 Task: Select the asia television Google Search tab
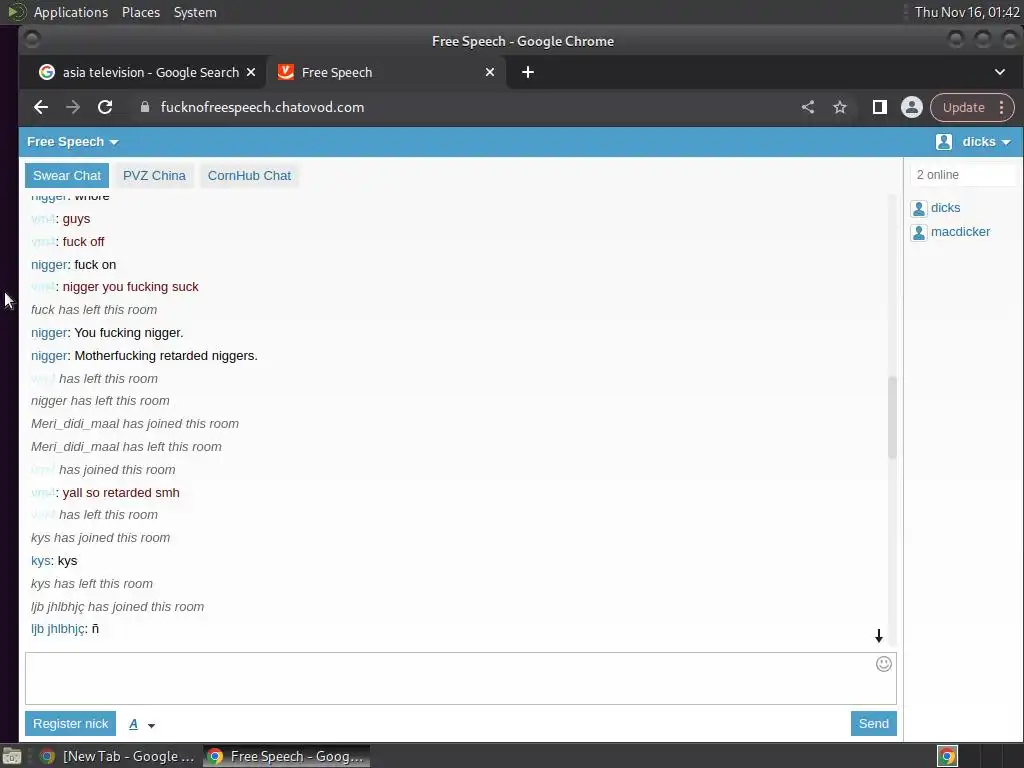click(150, 72)
